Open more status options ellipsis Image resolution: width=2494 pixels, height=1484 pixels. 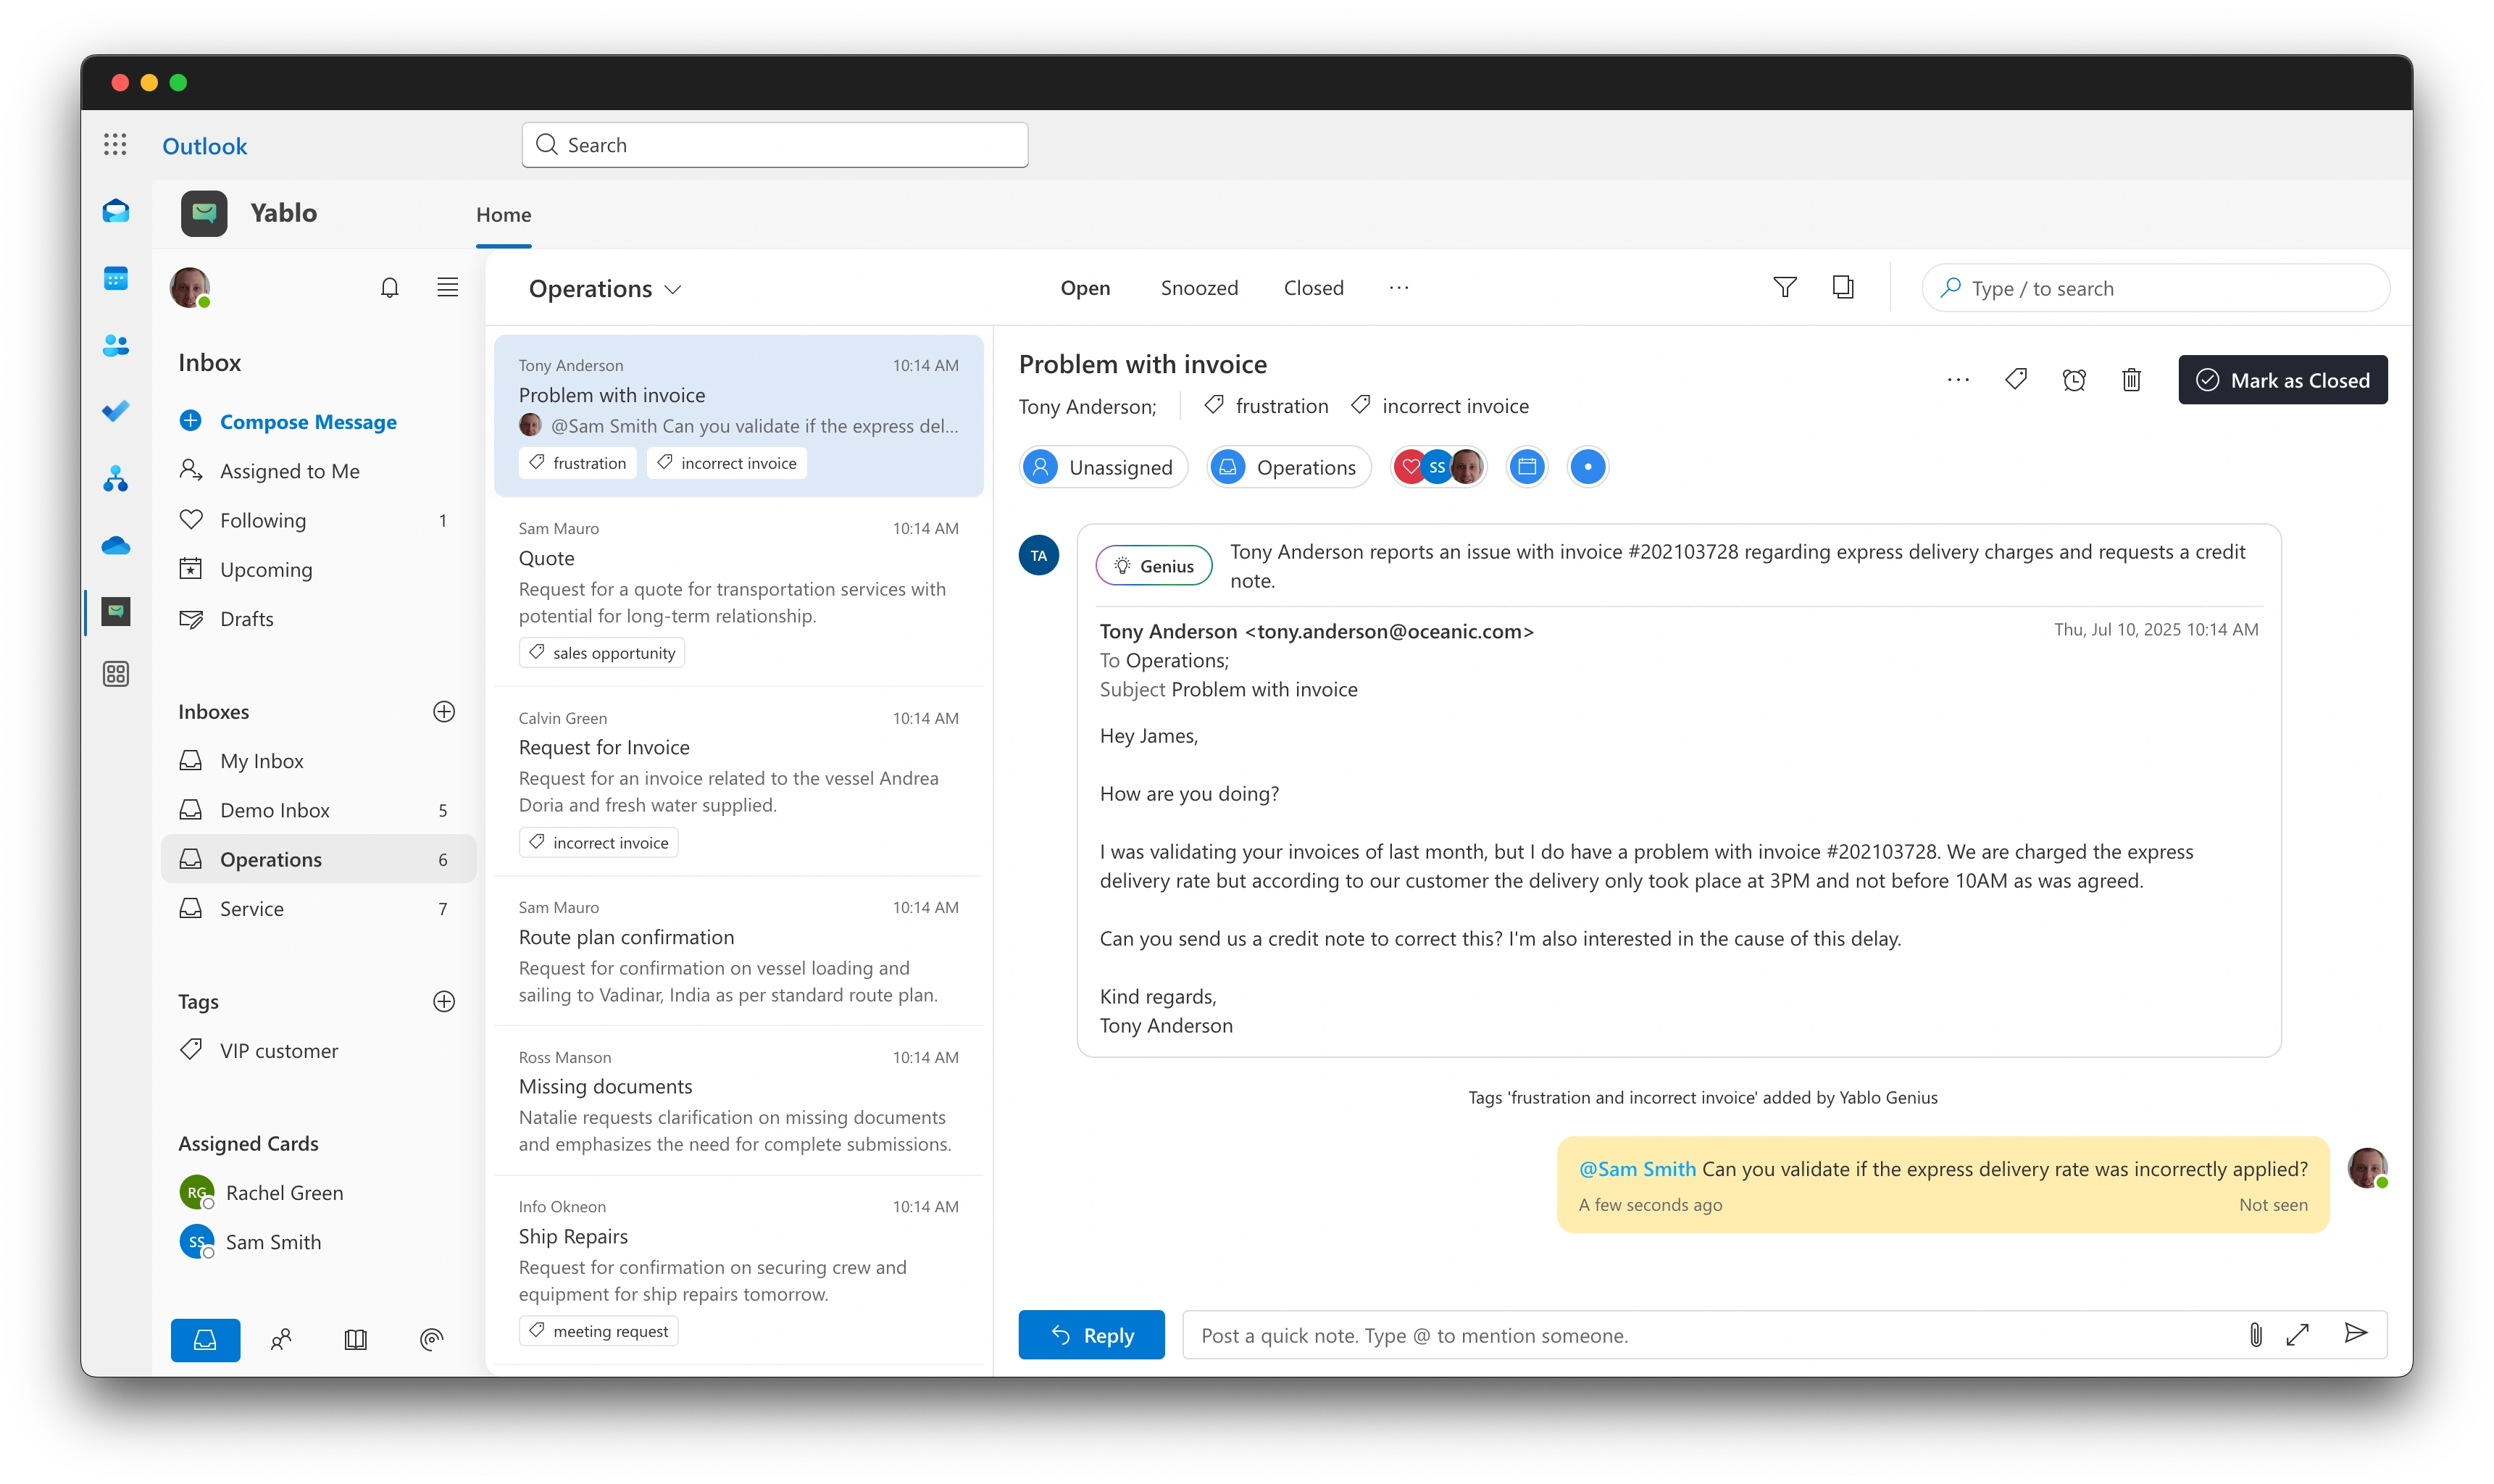[x=1398, y=288]
